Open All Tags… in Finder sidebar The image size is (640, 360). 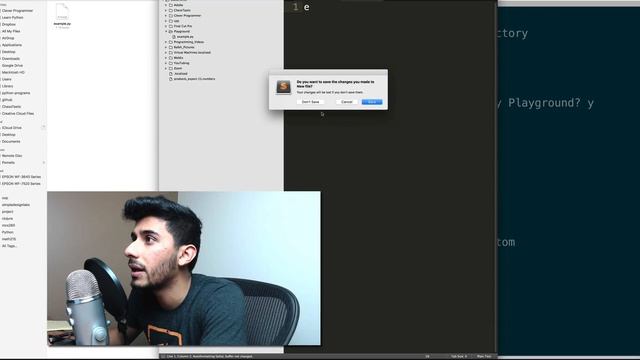point(9,246)
